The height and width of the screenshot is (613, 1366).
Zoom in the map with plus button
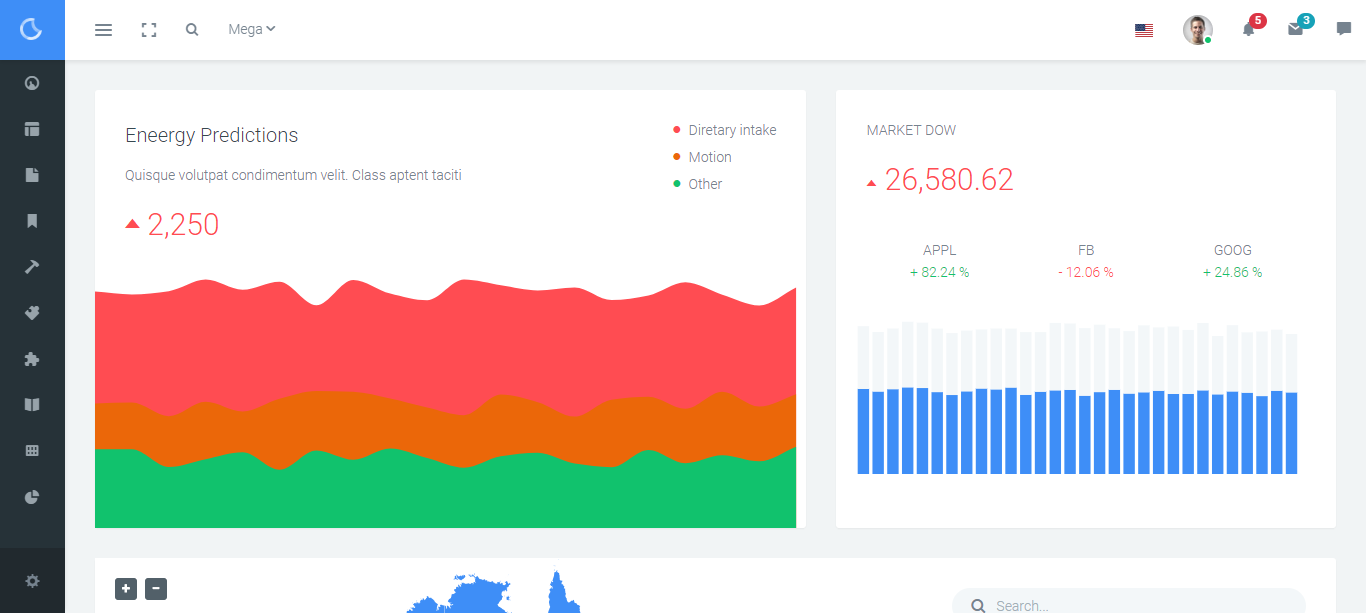pos(126,589)
